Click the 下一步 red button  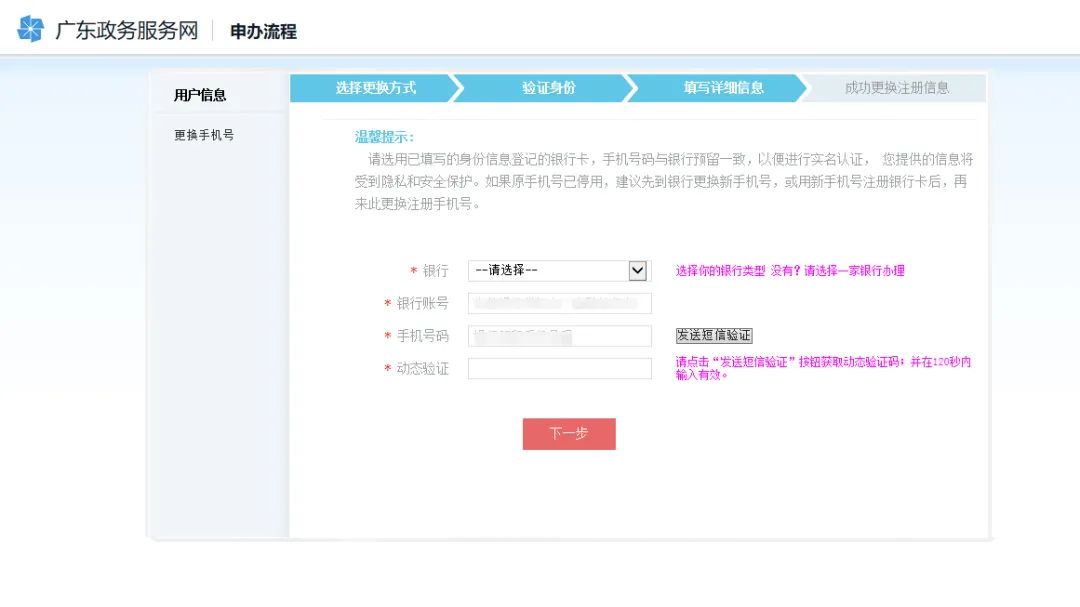coord(569,434)
